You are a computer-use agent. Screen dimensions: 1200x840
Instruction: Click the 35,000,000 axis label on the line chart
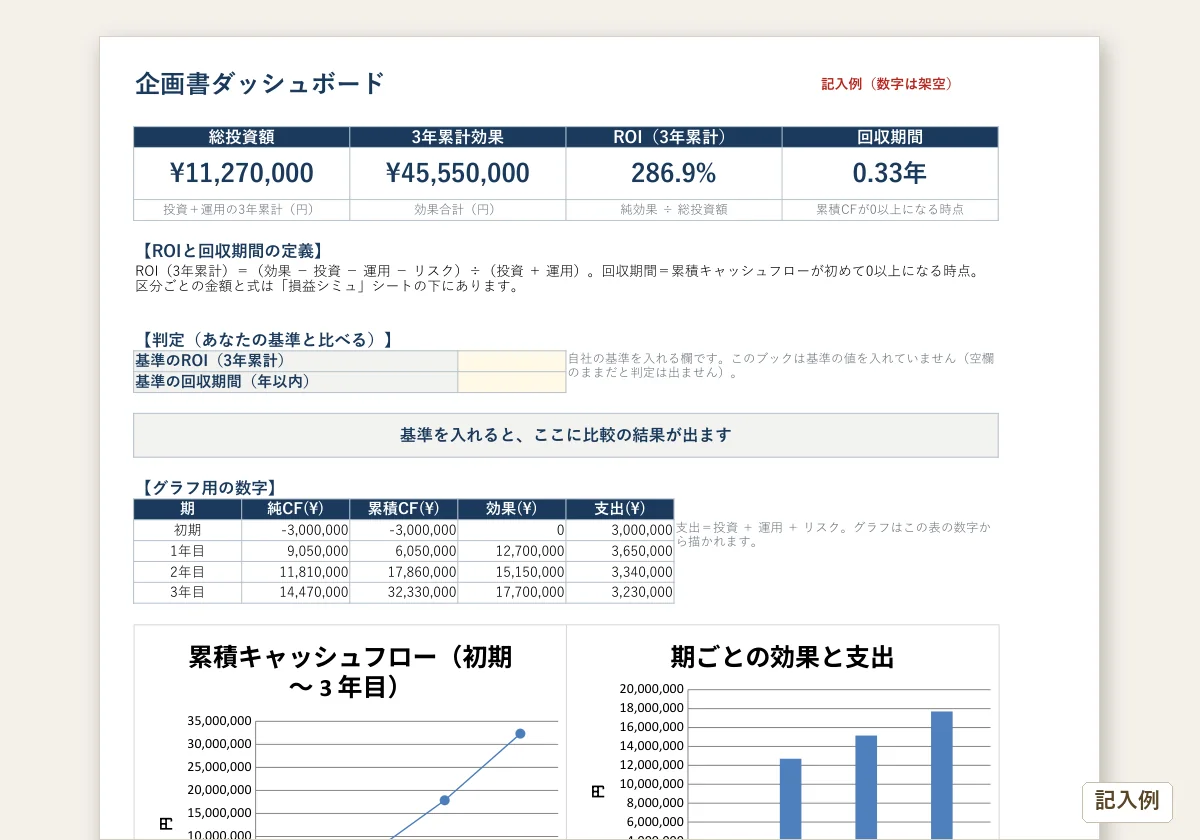tap(218, 721)
